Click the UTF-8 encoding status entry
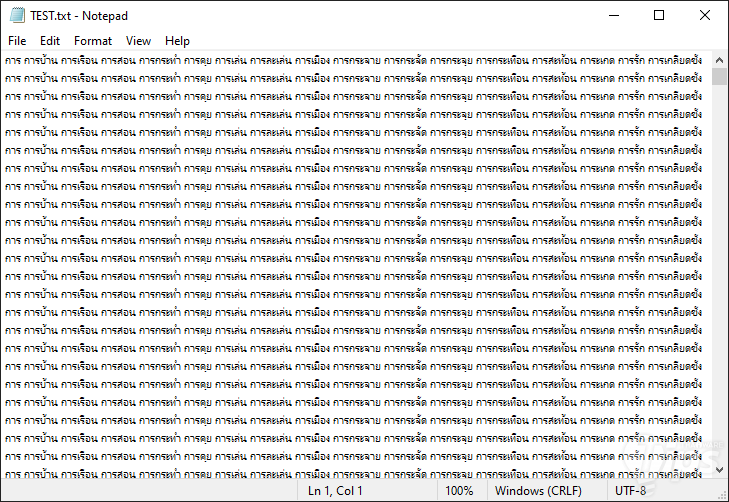This screenshot has height=502, width=729. (x=630, y=491)
